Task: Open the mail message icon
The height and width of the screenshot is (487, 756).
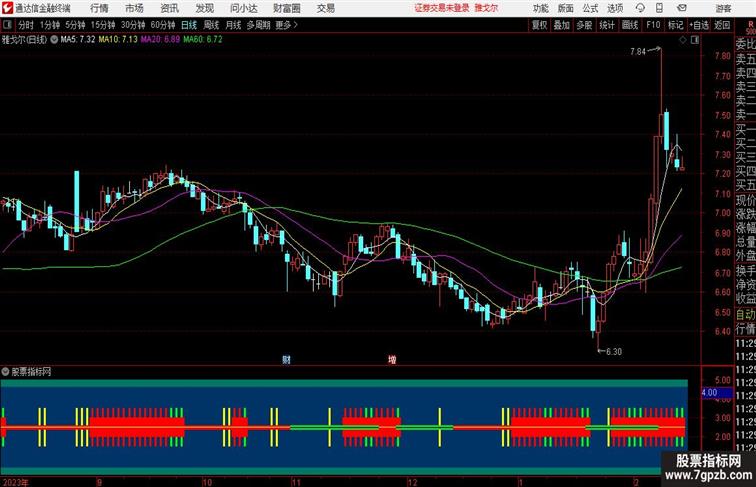Action: click(682, 8)
